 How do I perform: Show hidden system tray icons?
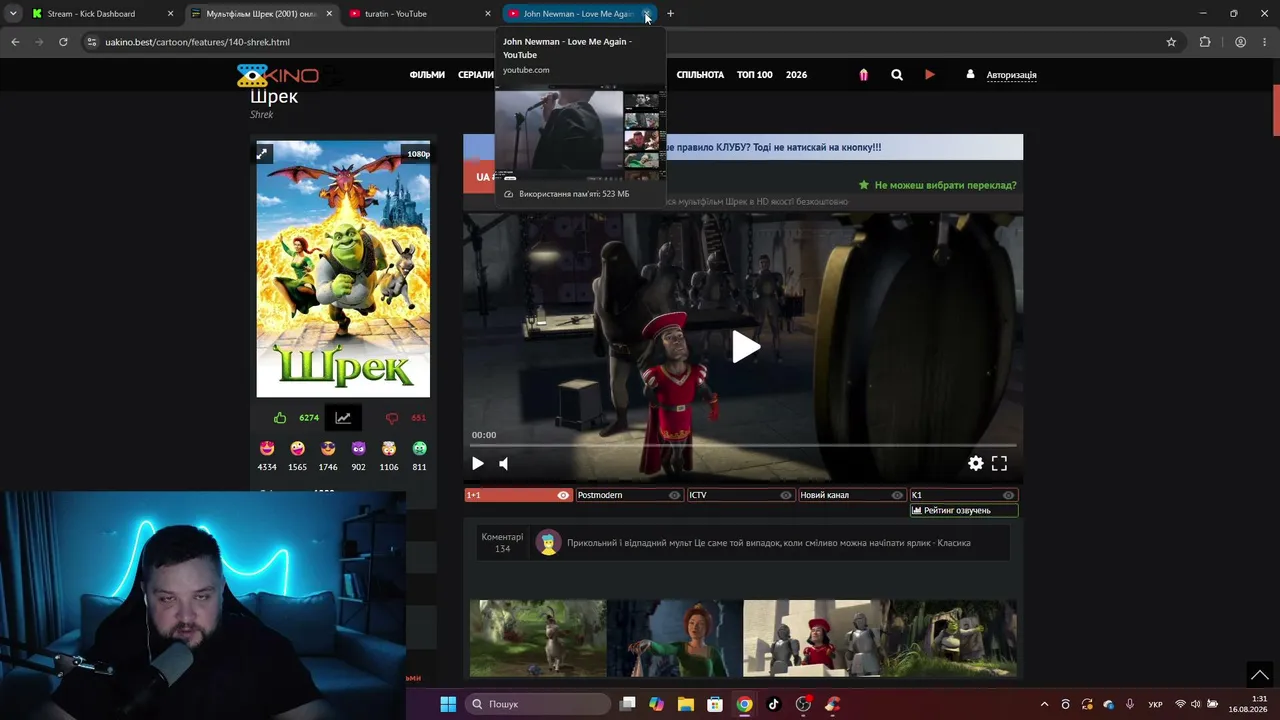(1044, 704)
